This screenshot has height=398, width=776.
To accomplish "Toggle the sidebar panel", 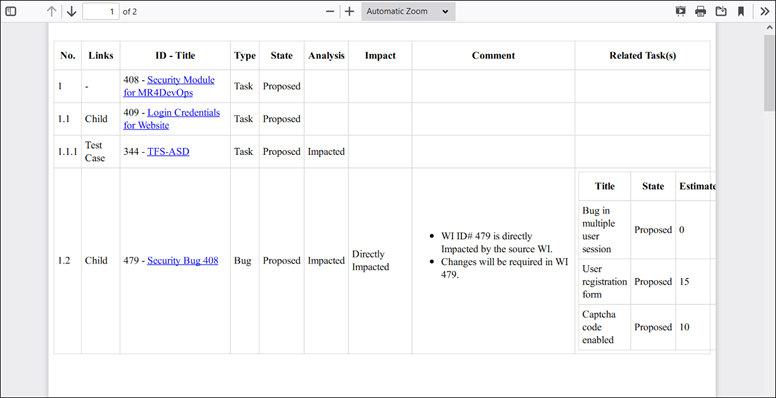I will 11,11.
